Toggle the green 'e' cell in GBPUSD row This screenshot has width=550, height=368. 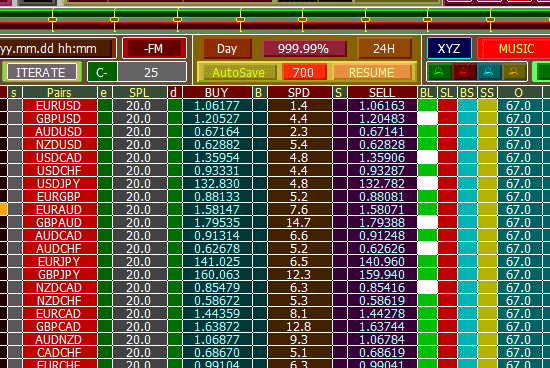[105, 118]
